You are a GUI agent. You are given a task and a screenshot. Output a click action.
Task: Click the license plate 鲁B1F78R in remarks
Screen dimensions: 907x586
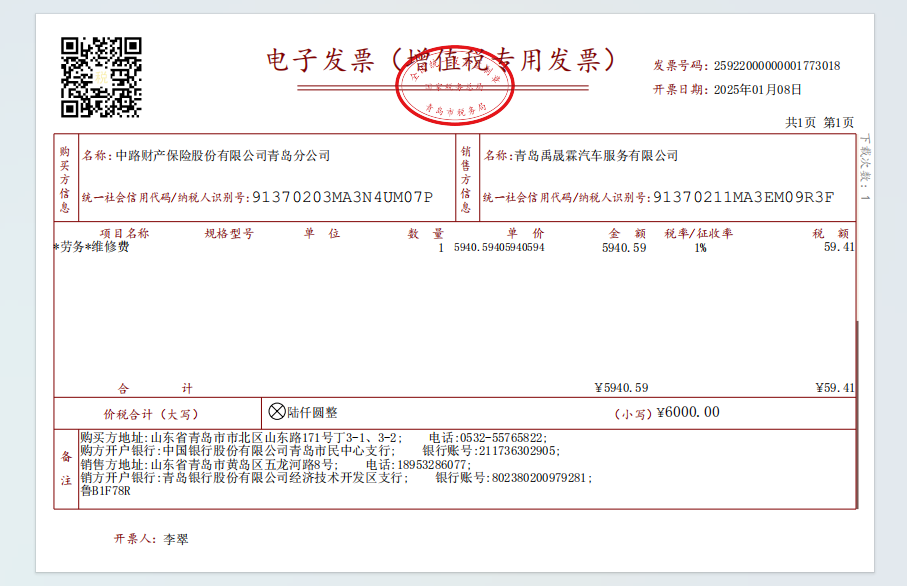(x=106, y=491)
